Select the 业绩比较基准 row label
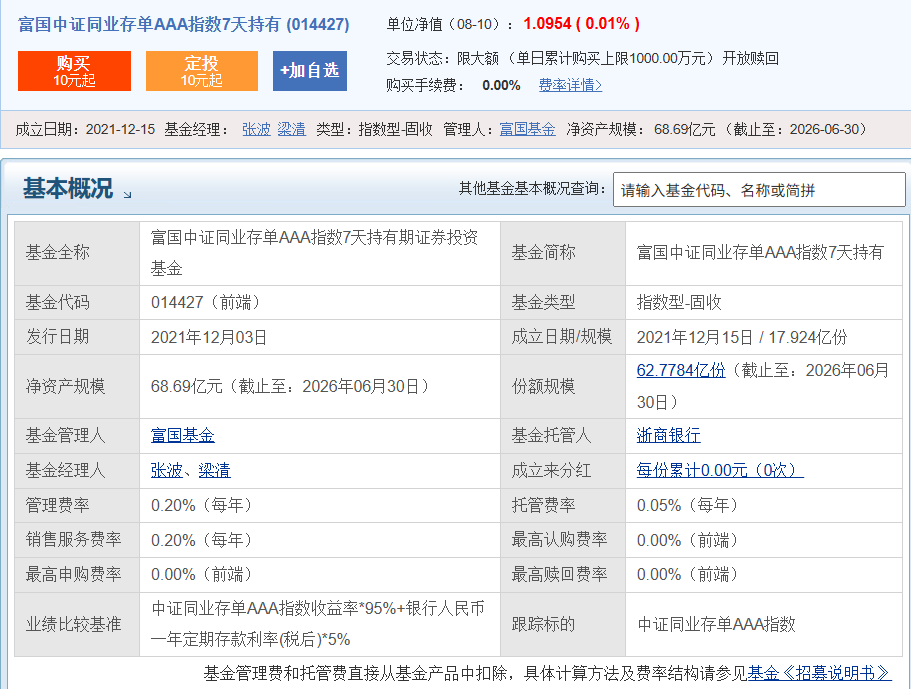This screenshot has height=689, width=911. tap(73, 624)
